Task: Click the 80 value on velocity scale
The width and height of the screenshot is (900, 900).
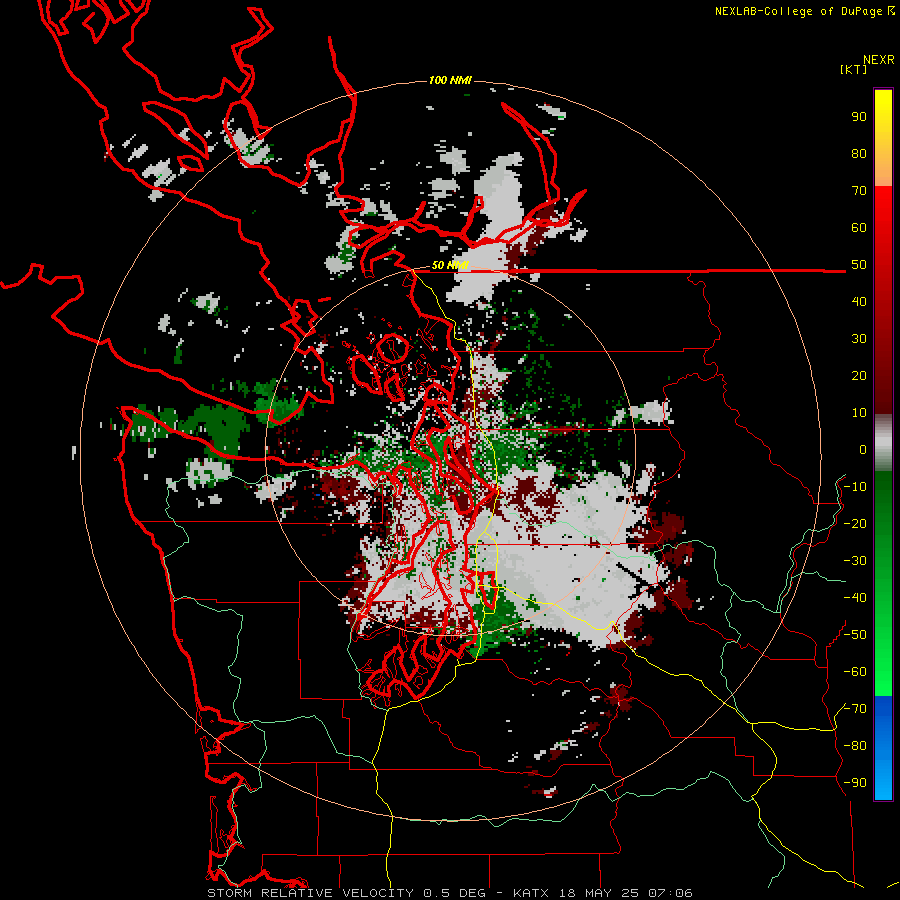Action: pyautogui.click(x=859, y=154)
